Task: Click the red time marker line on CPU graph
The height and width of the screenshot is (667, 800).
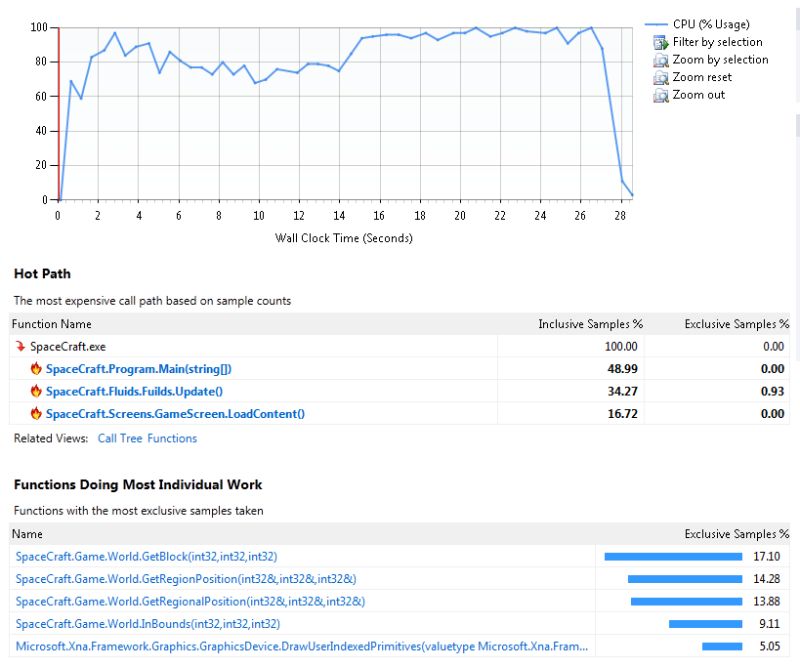Action: click(x=59, y=113)
